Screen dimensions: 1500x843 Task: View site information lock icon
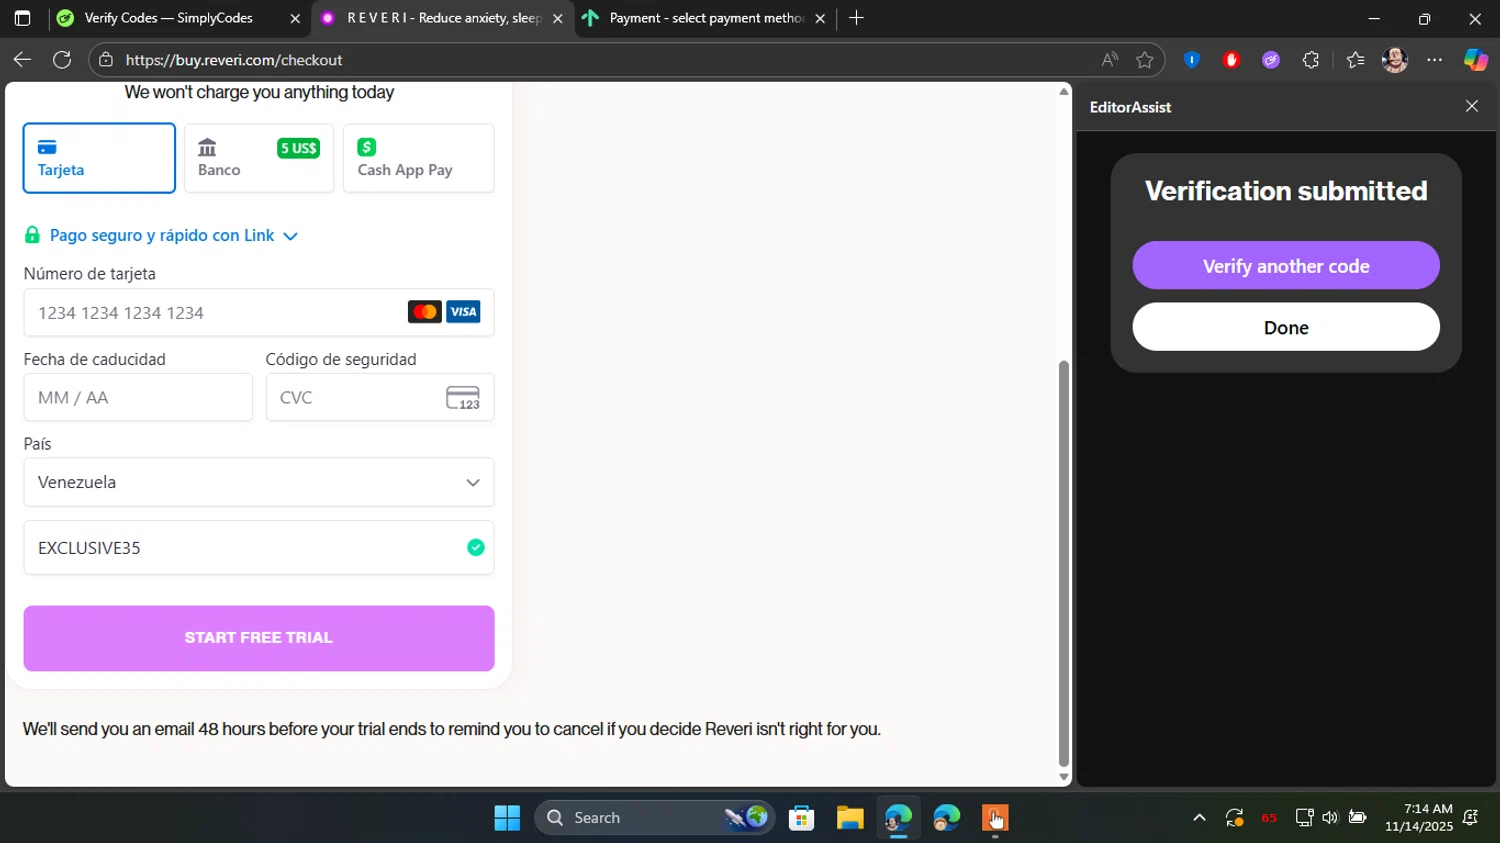(106, 60)
